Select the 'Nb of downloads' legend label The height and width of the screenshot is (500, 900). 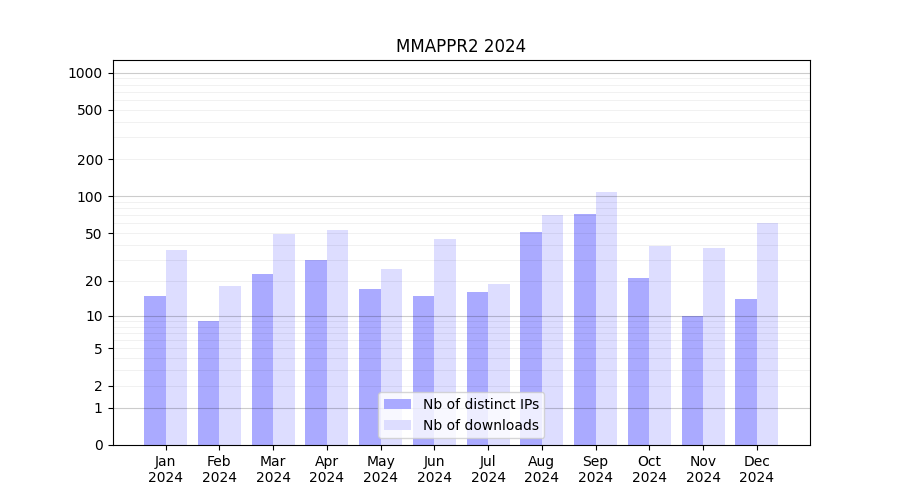[480, 425]
